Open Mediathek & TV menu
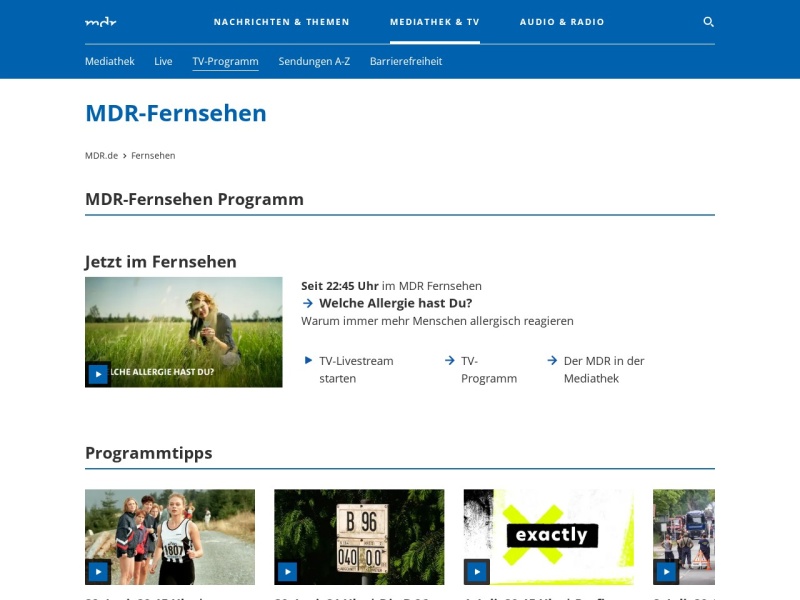This screenshot has width=800, height=600. tap(435, 22)
